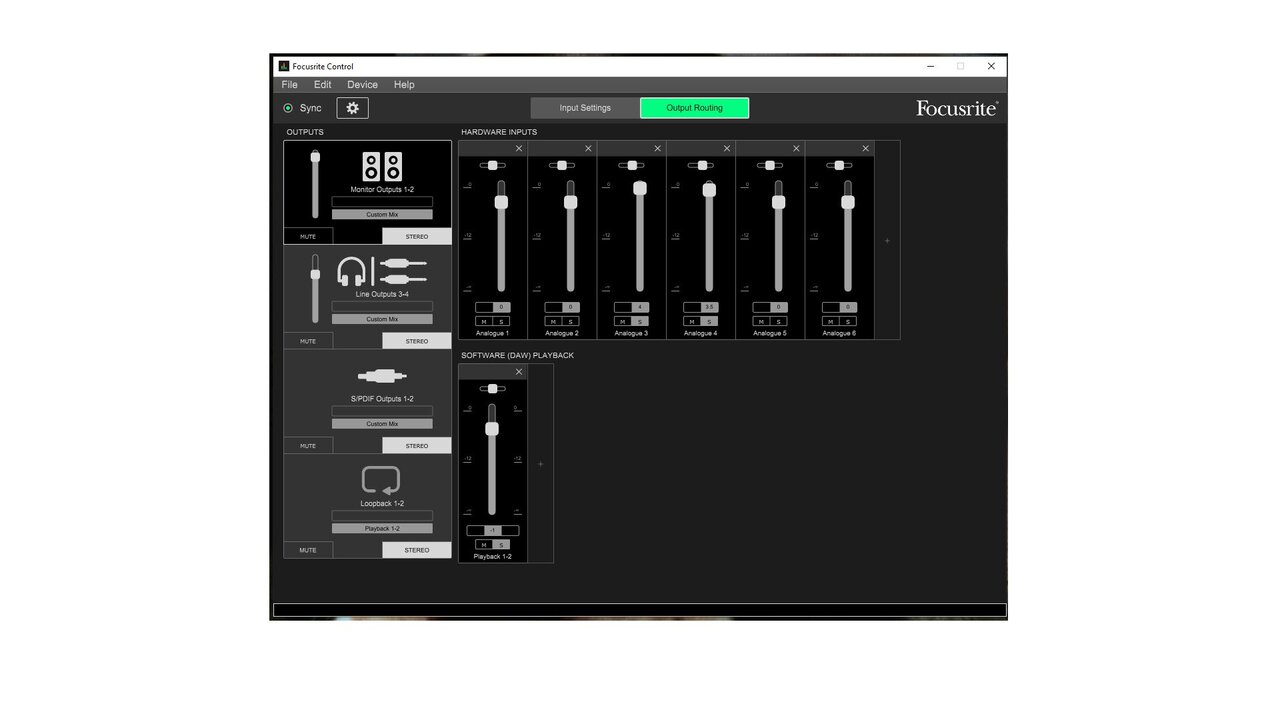Viewport: 1280px width, 720px height.
Task: Toggle STEREO for Line Outputs 3-4
Action: tap(417, 341)
